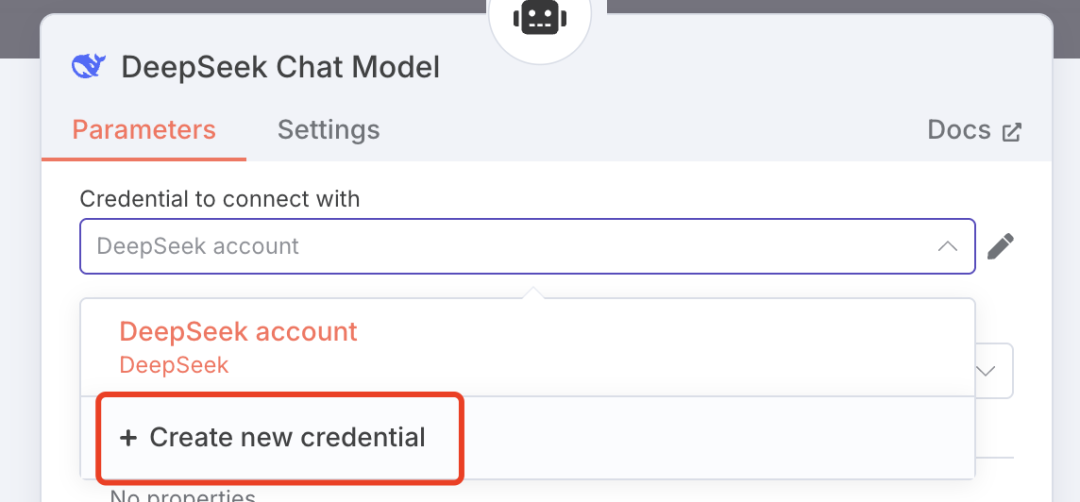Click the DeepSeek Chat Model title to rename

(280, 67)
